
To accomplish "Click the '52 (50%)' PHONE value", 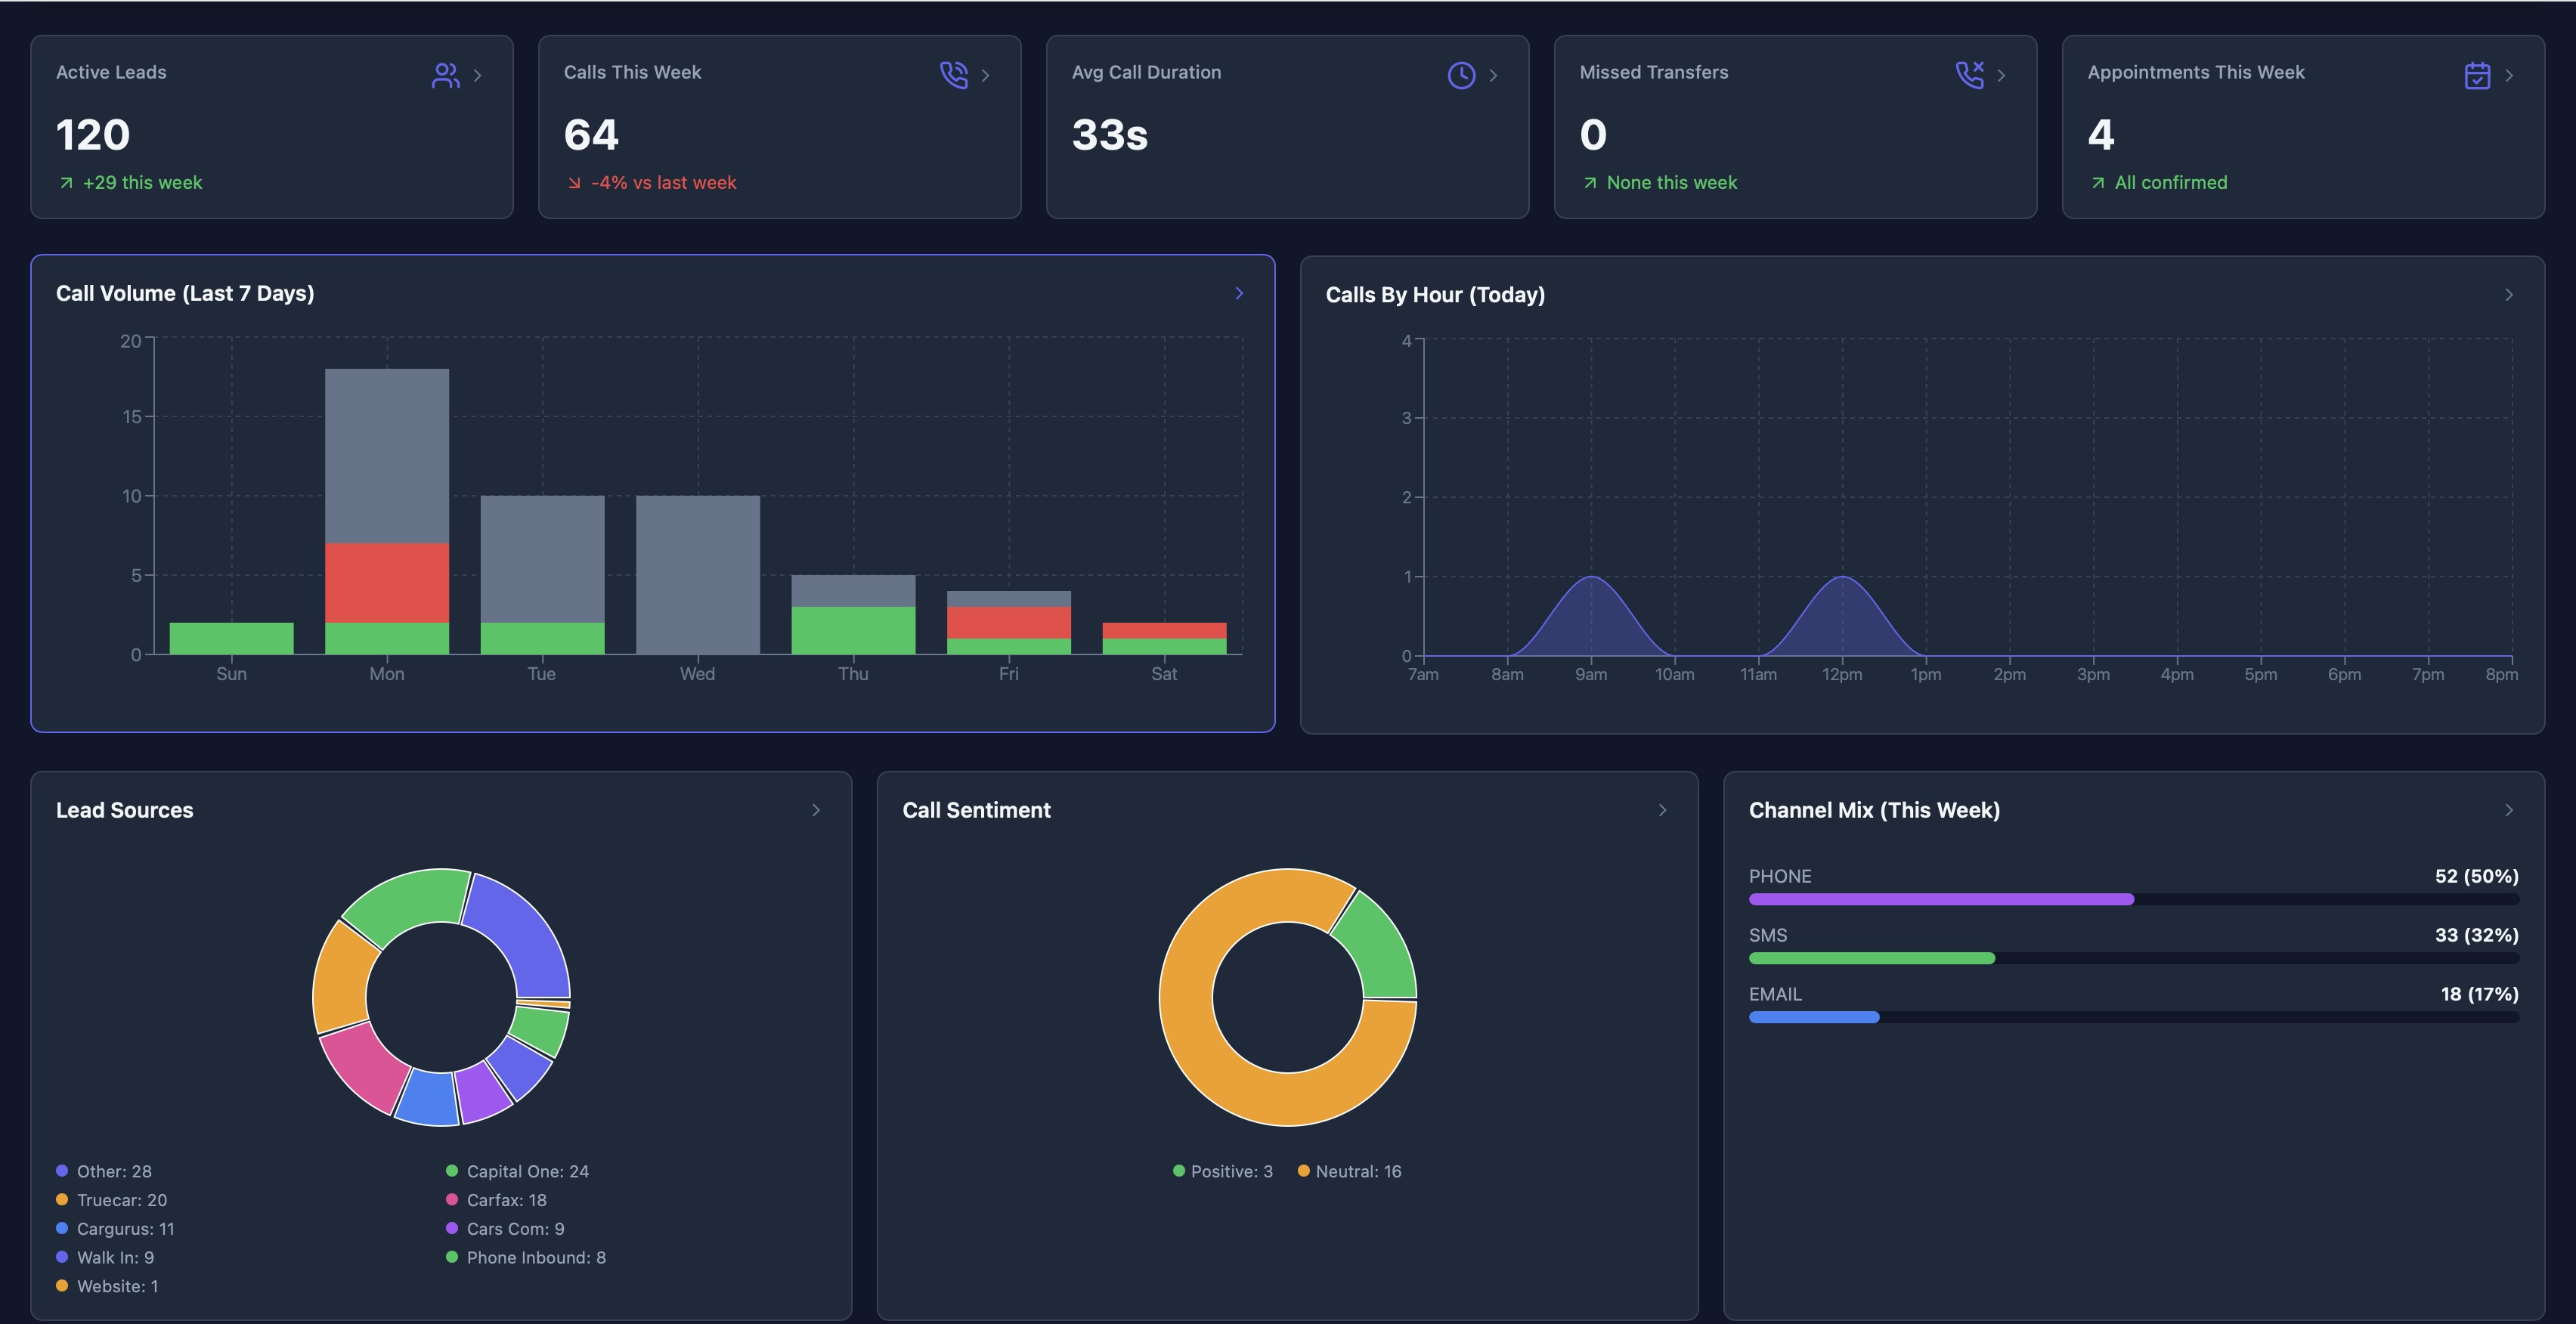I will click(x=2477, y=876).
